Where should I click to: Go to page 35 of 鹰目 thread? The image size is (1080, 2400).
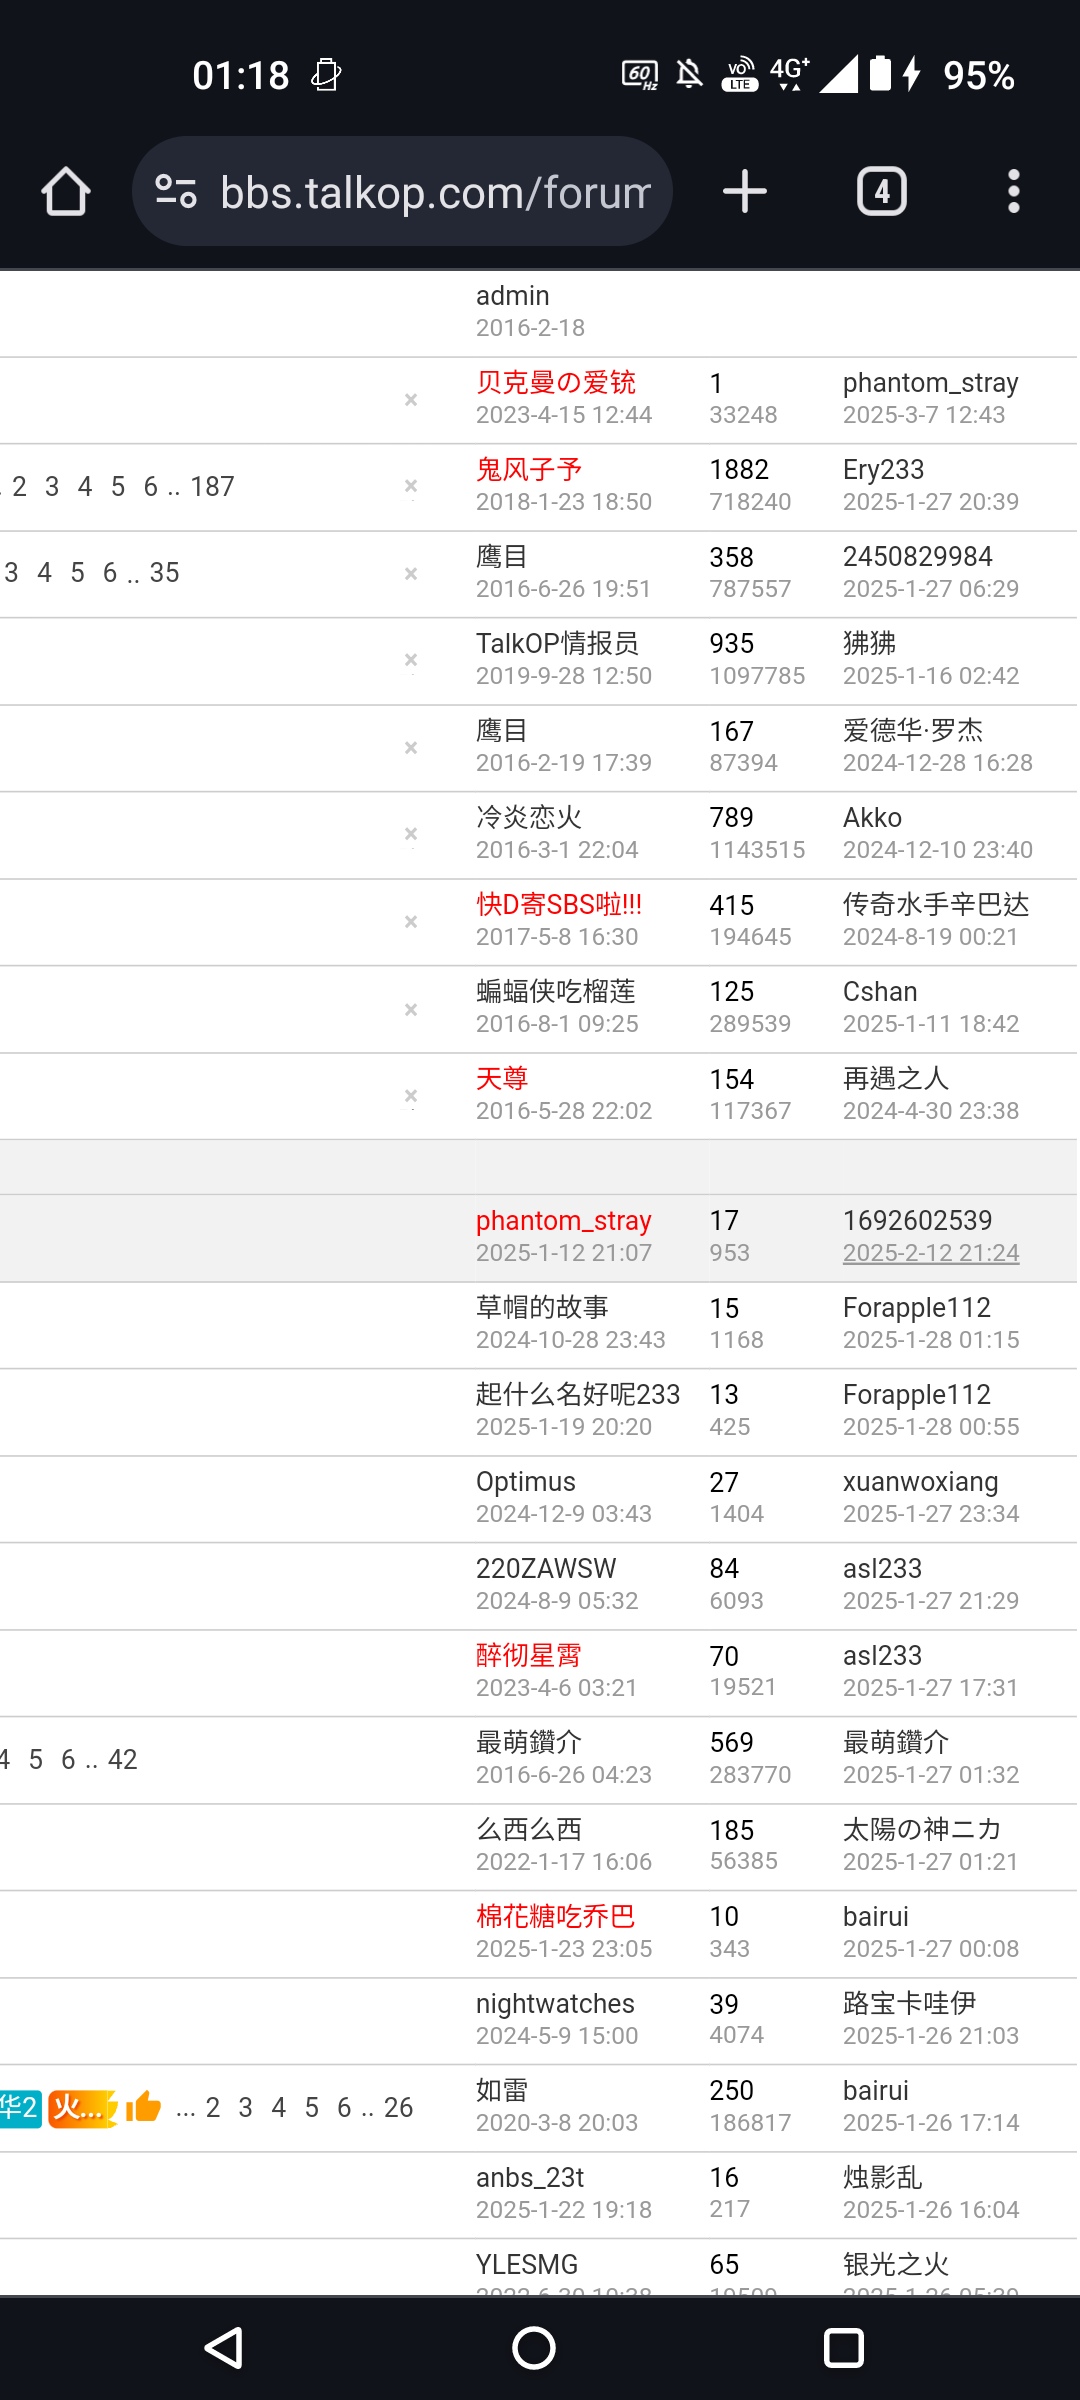pyautogui.click(x=164, y=572)
